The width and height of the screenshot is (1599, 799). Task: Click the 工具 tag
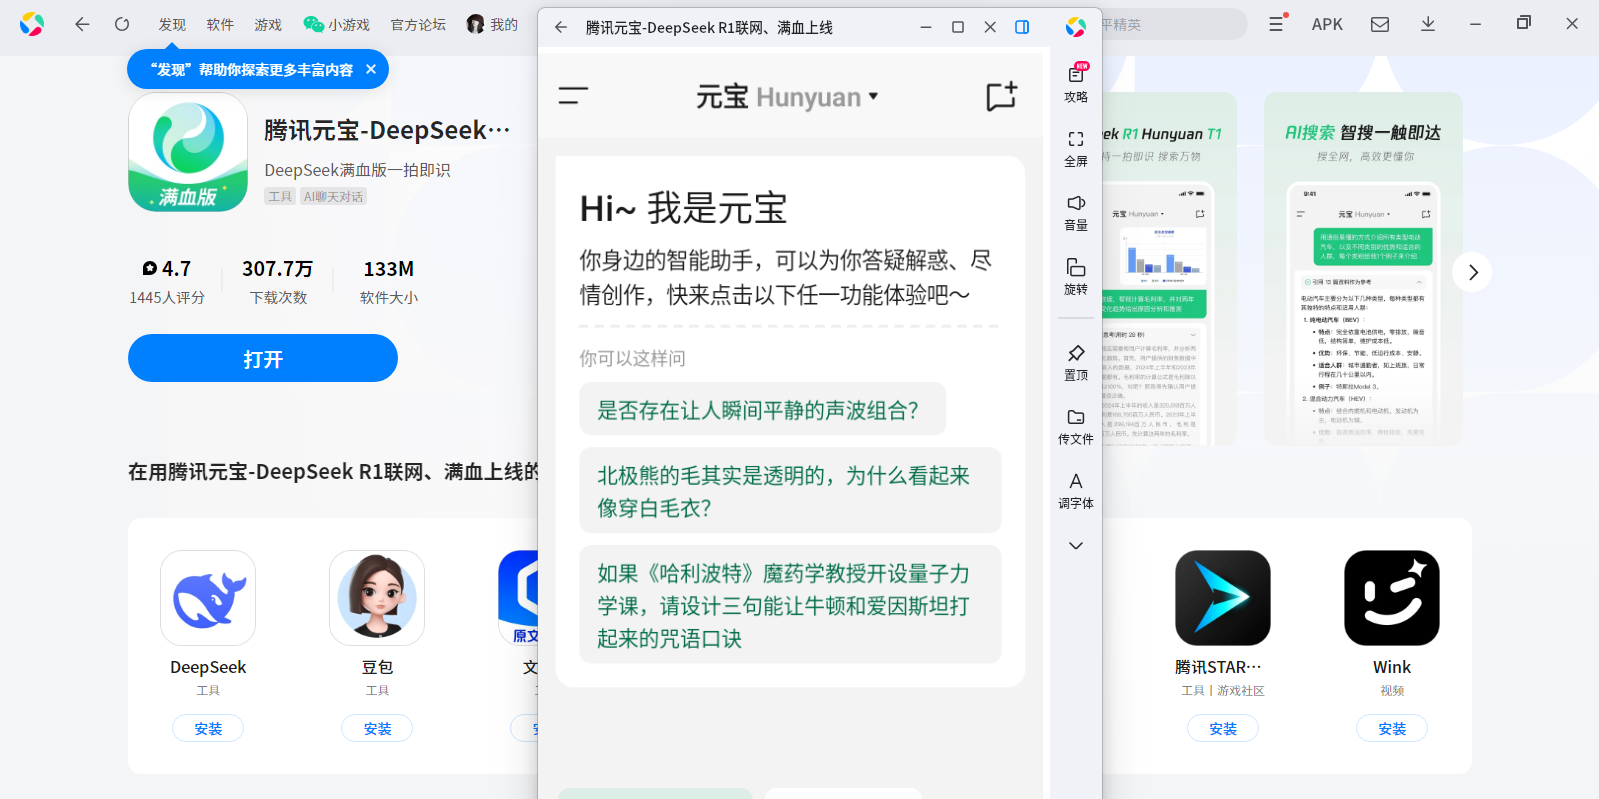(280, 197)
